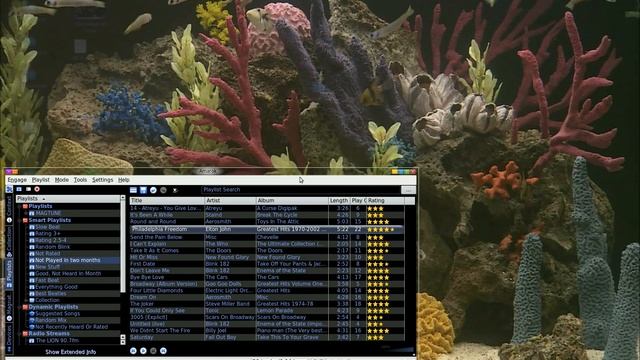The image size is (640, 360).
Task: Click the save playlist floppy icon
Action: [x=143, y=190]
